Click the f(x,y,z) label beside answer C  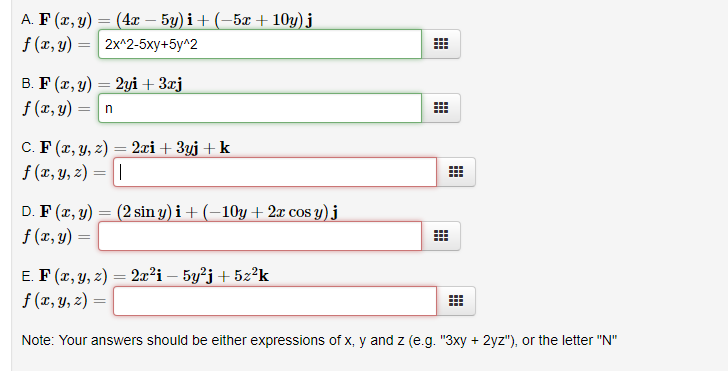coord(64,173)
